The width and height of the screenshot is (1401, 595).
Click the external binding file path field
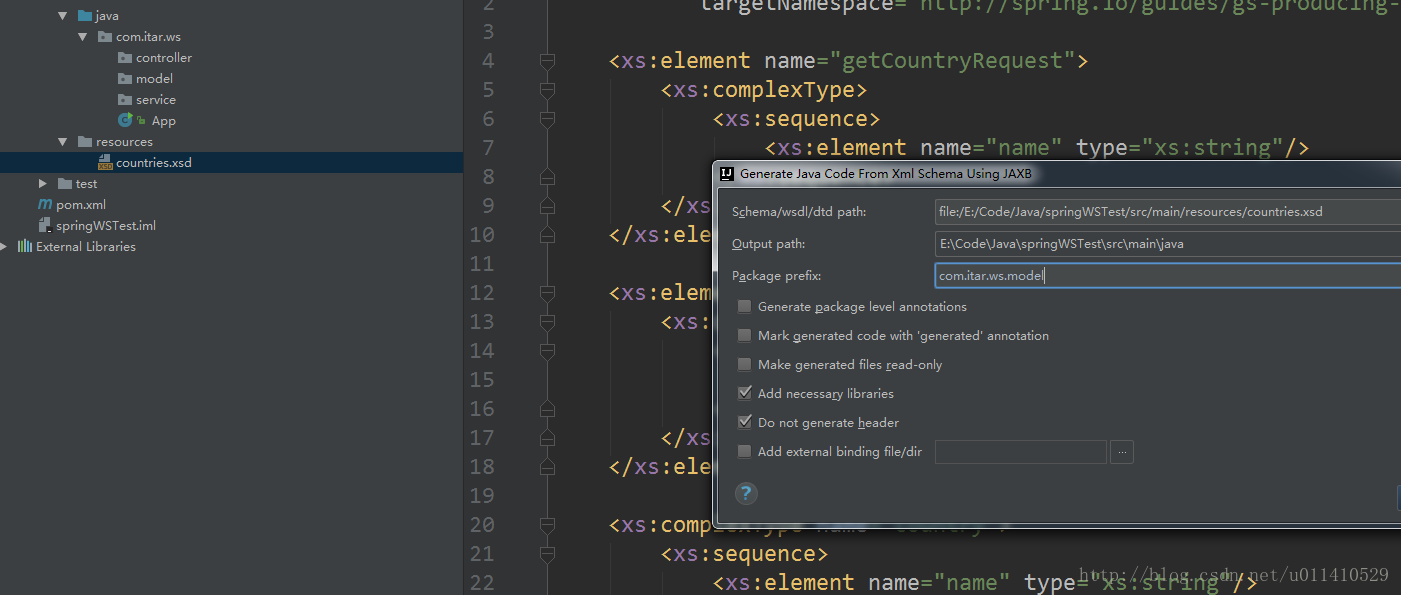(x=1021, y=452)
